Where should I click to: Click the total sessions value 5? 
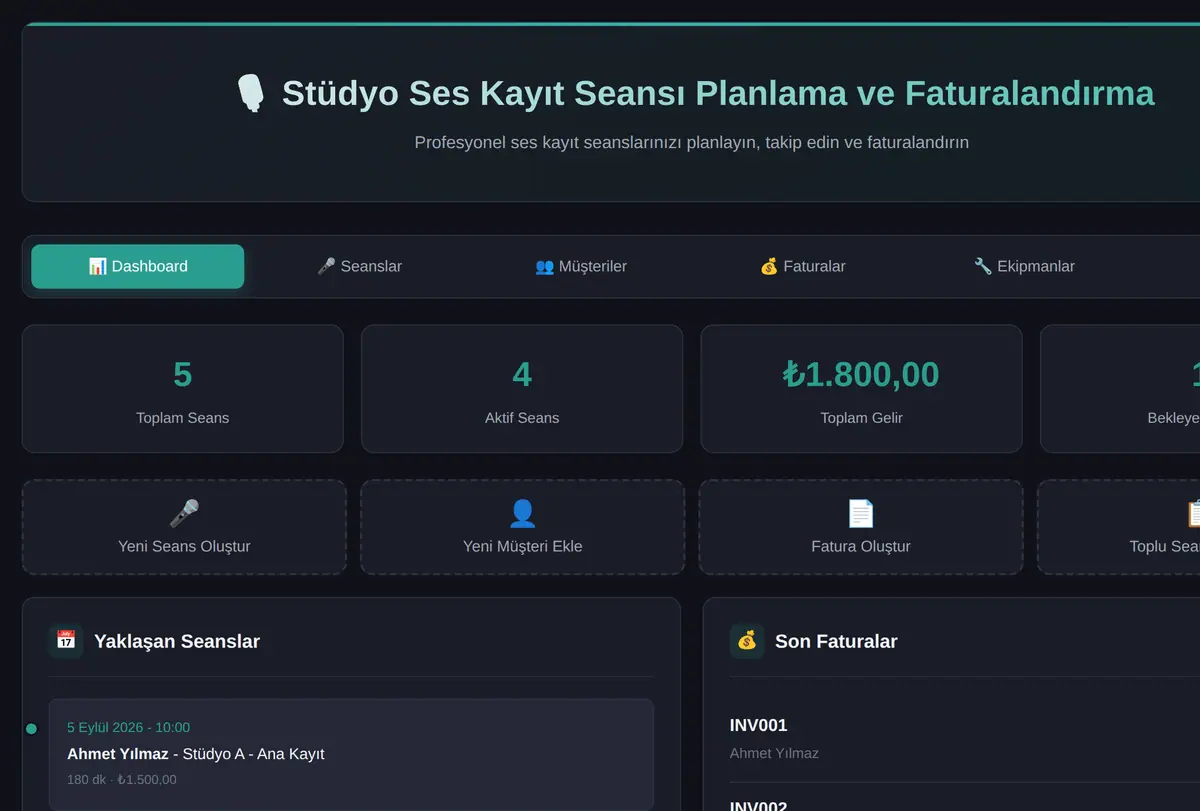[x=182, y=374]
